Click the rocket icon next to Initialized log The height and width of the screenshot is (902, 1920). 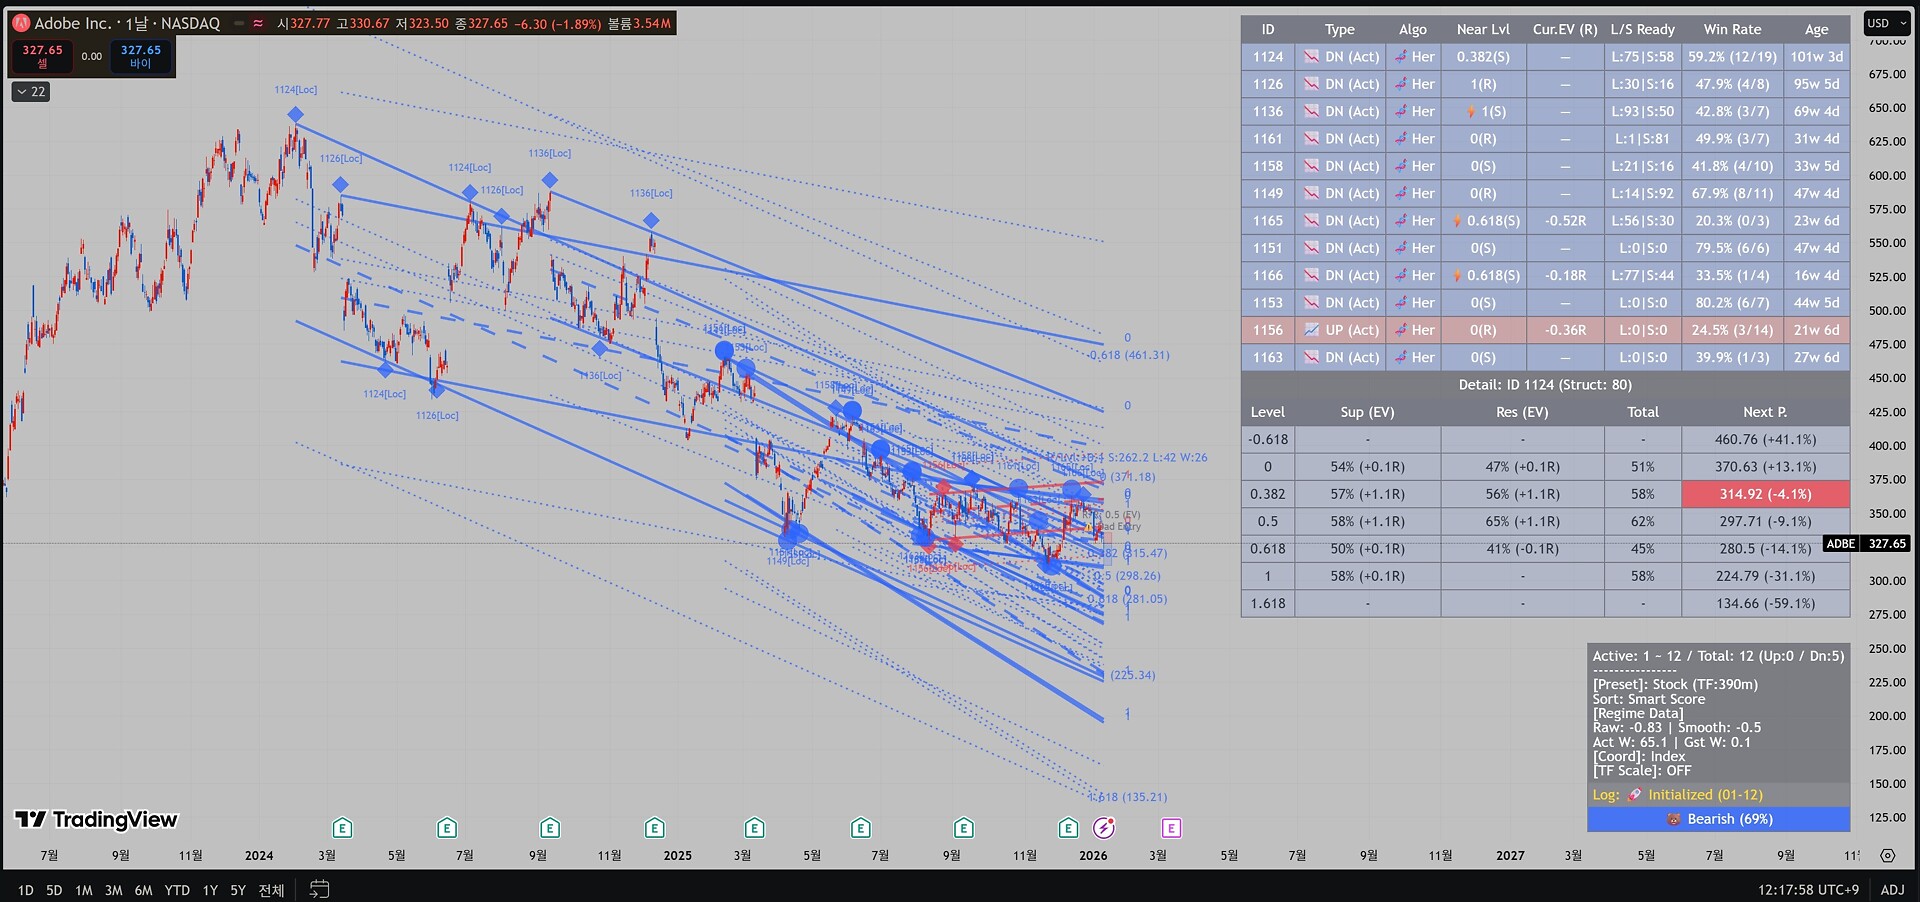1635,795
